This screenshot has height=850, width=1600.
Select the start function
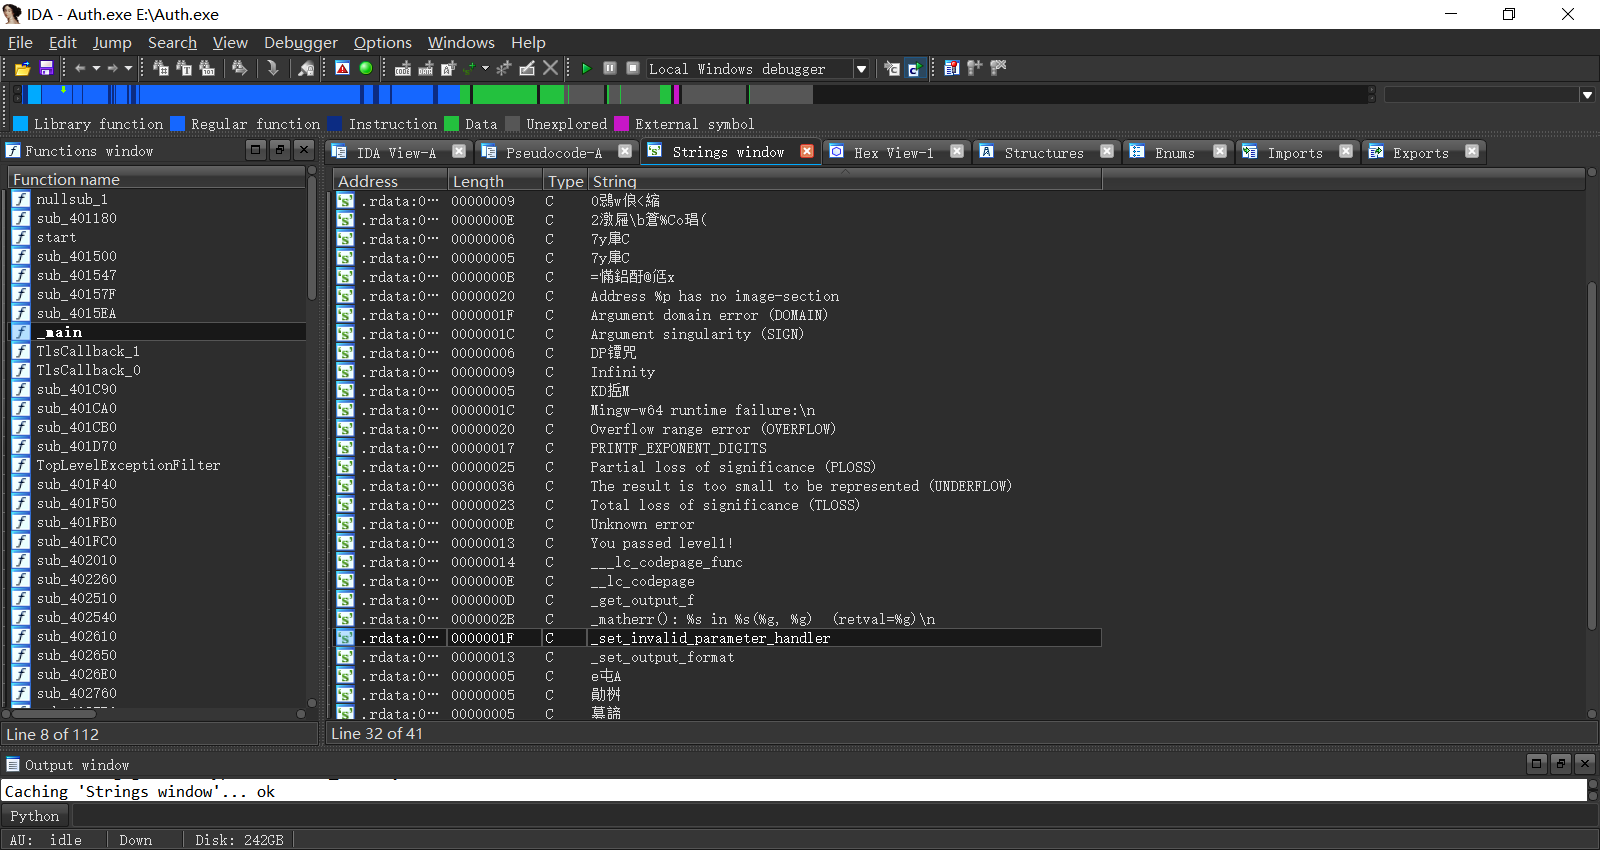tap(158, 237)
